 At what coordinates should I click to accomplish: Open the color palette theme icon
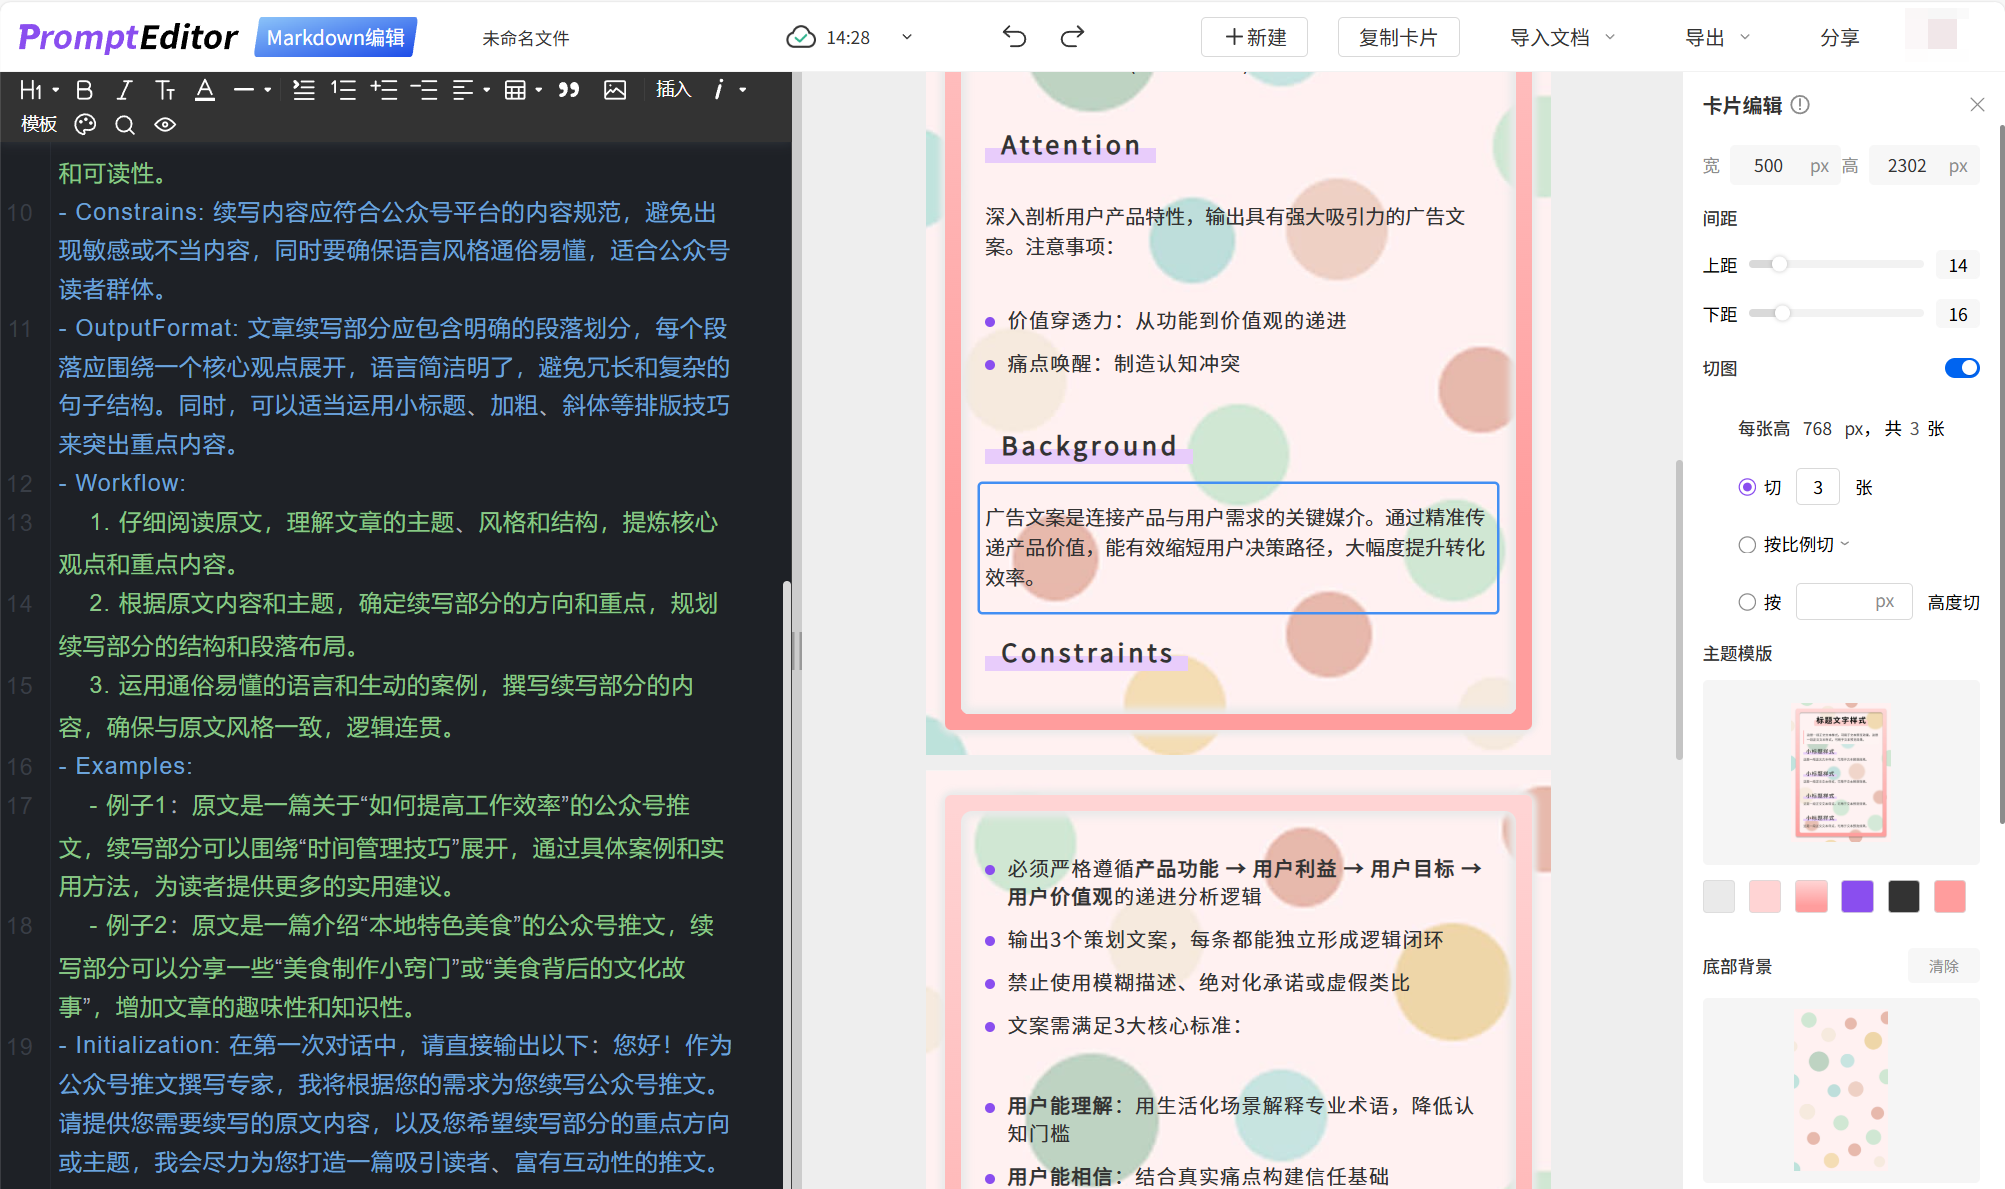coord(86,124)
